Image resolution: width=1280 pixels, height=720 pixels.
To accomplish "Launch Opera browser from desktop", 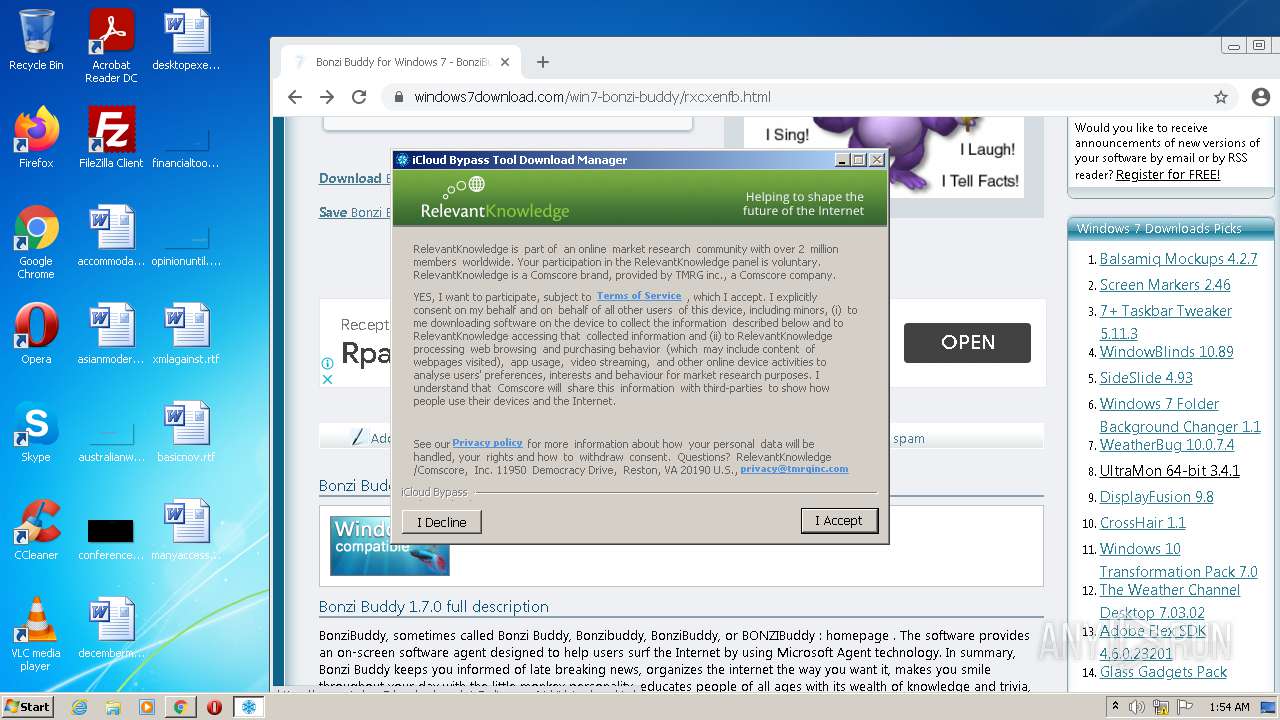I will 36,334.
